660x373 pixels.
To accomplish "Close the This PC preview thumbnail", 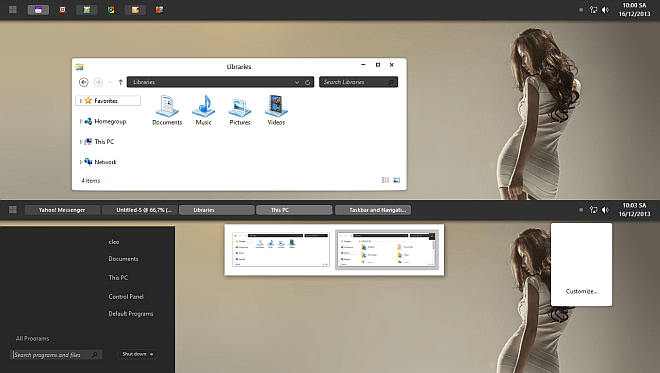I will pos(432,236).
